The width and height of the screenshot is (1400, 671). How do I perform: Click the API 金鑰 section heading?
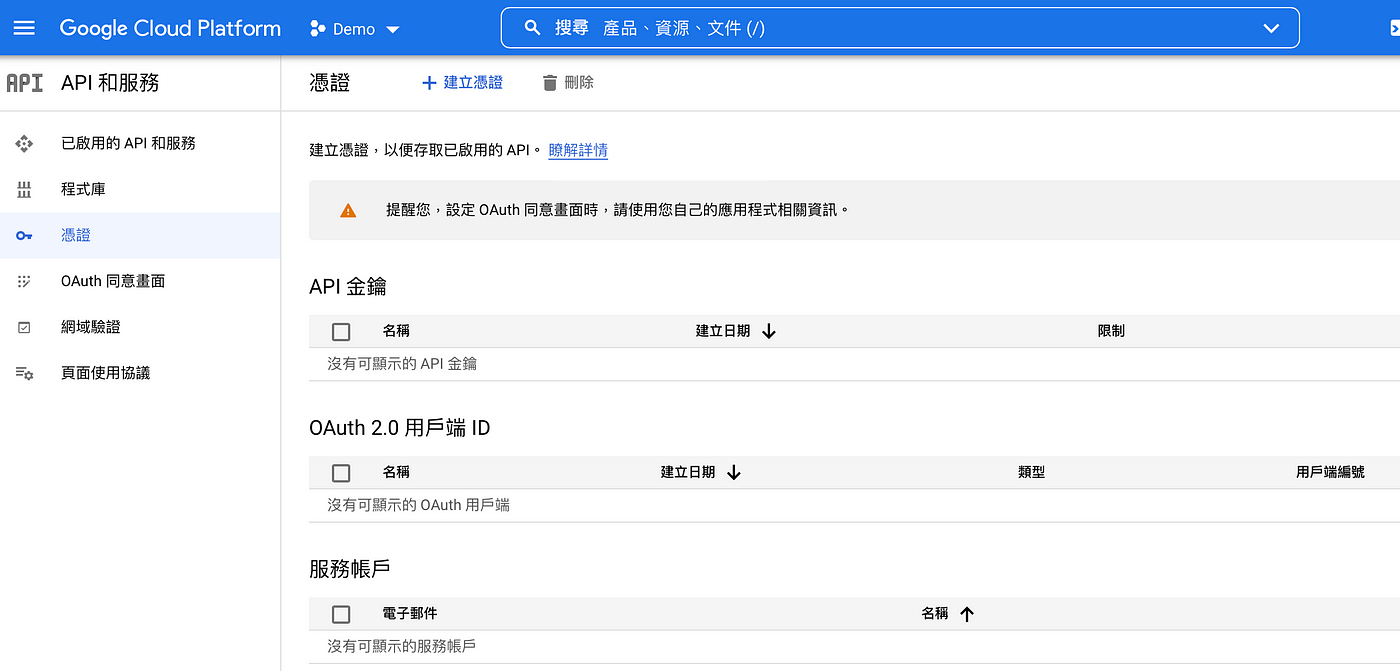[x=348, y=287]
